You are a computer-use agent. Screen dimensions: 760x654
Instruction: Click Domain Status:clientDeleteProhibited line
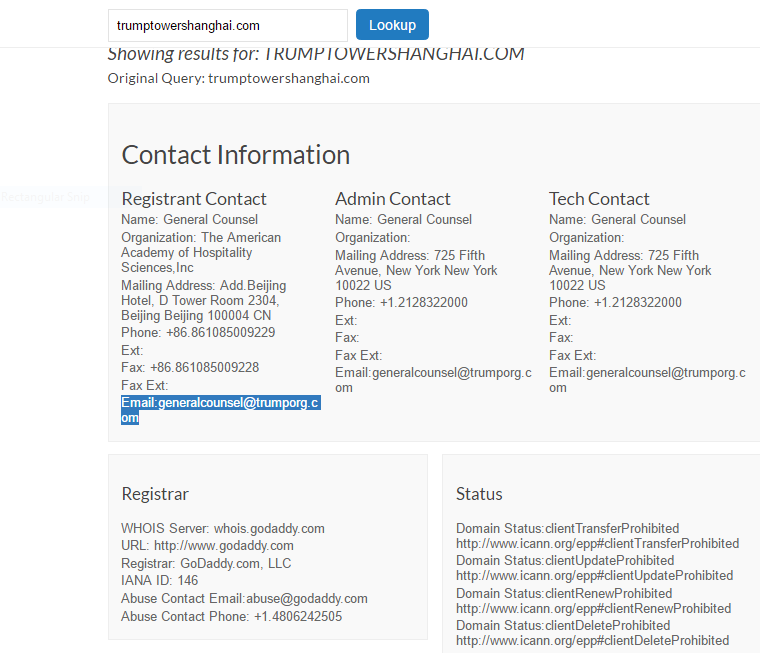tap(563, 625)
